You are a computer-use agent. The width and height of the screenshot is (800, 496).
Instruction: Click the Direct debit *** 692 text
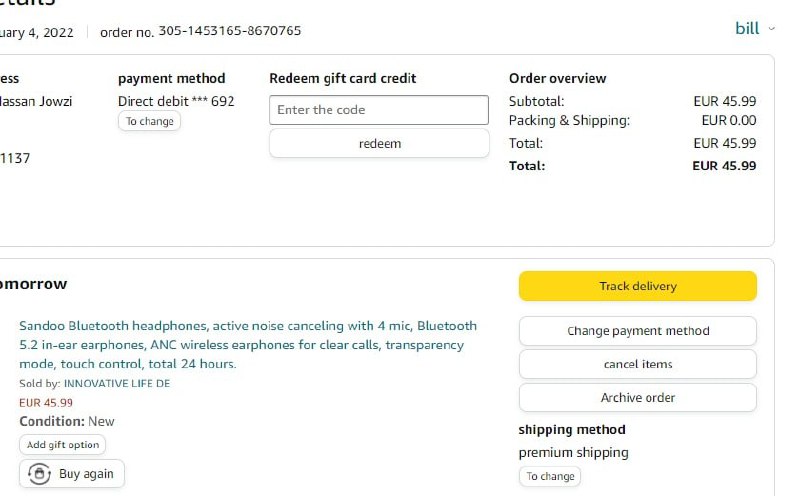click(x=176, y=101)
